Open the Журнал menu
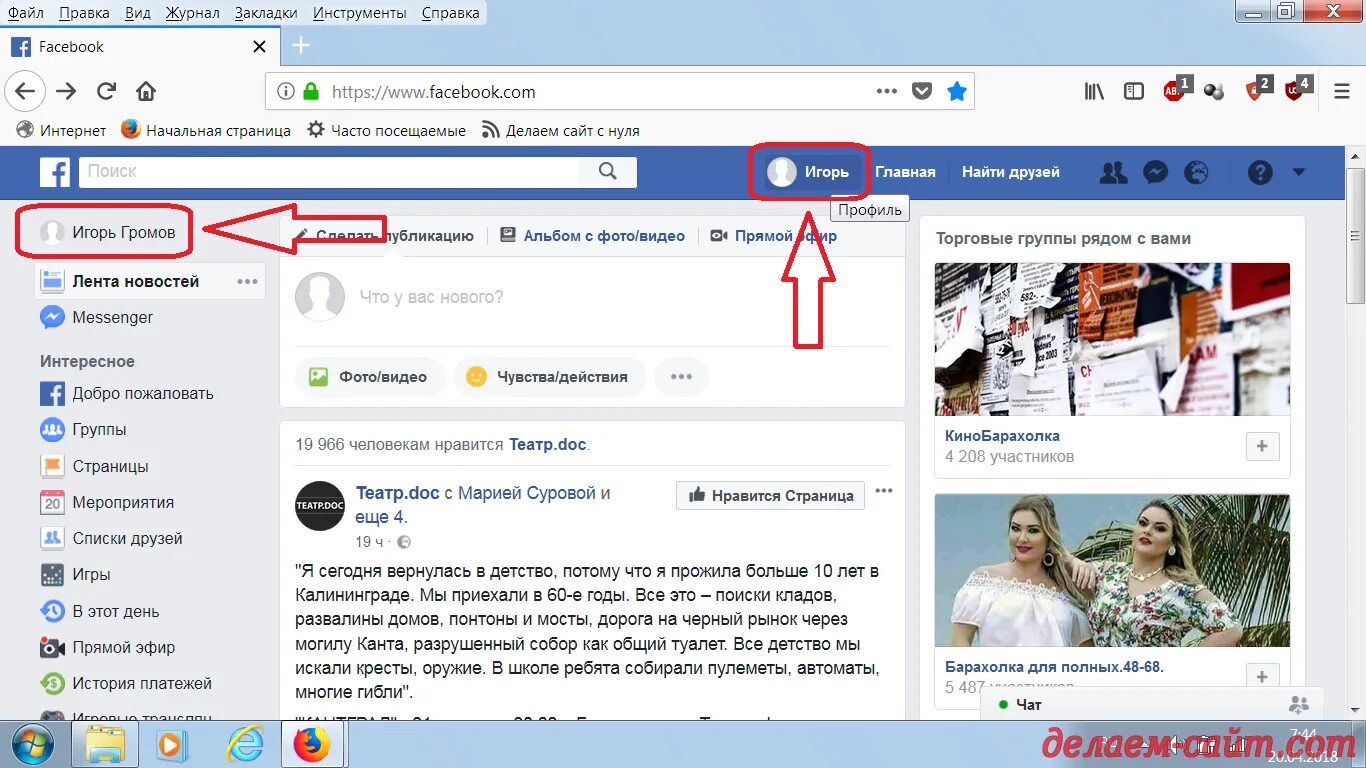The height and width of the screenshot is (768, 1366). [x=193, y=13]
